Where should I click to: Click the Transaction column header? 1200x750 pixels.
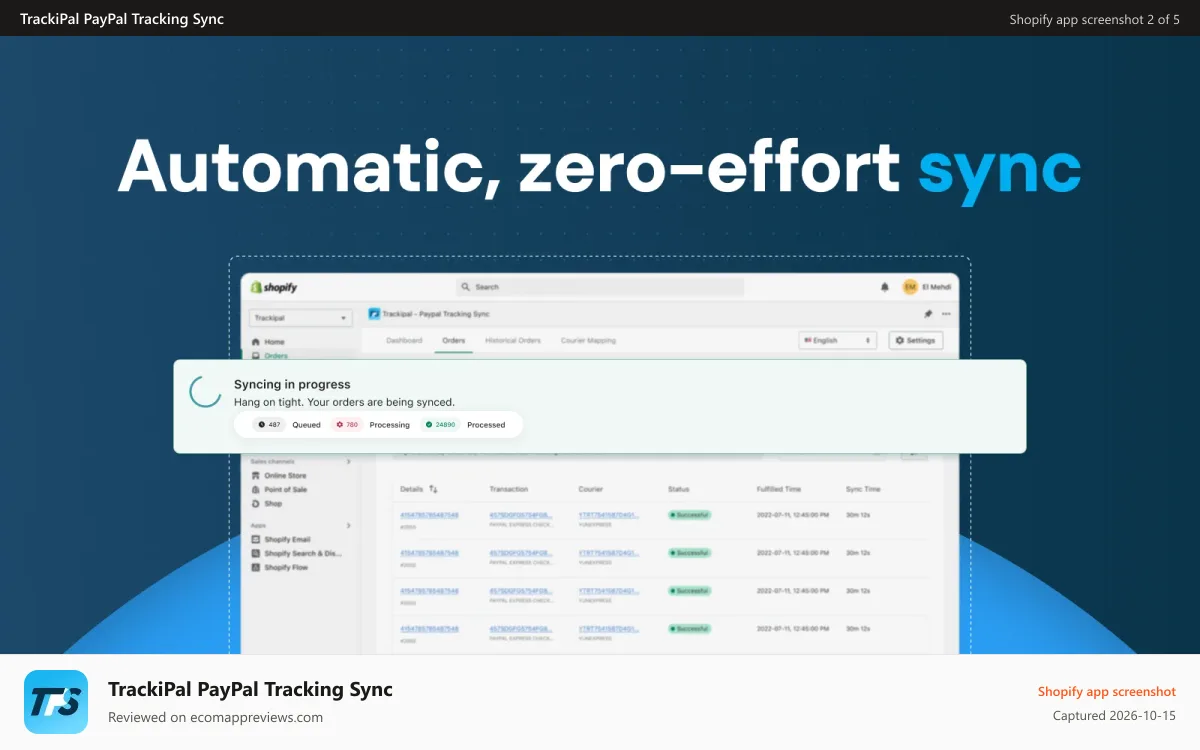coord(509,489)
